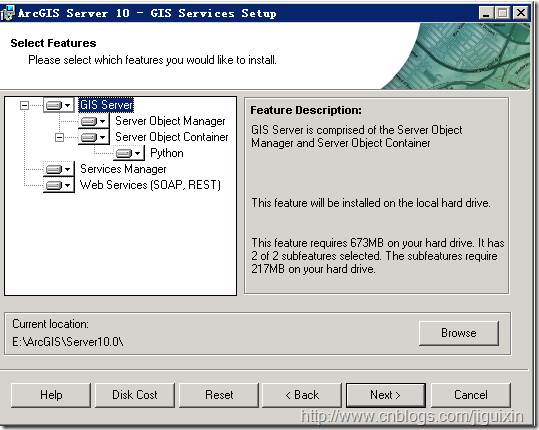The image size is (539, 430).
Task: Open the Web Services (SOAP, REST) drive dropdown
Action: click(x=59, y=185)
